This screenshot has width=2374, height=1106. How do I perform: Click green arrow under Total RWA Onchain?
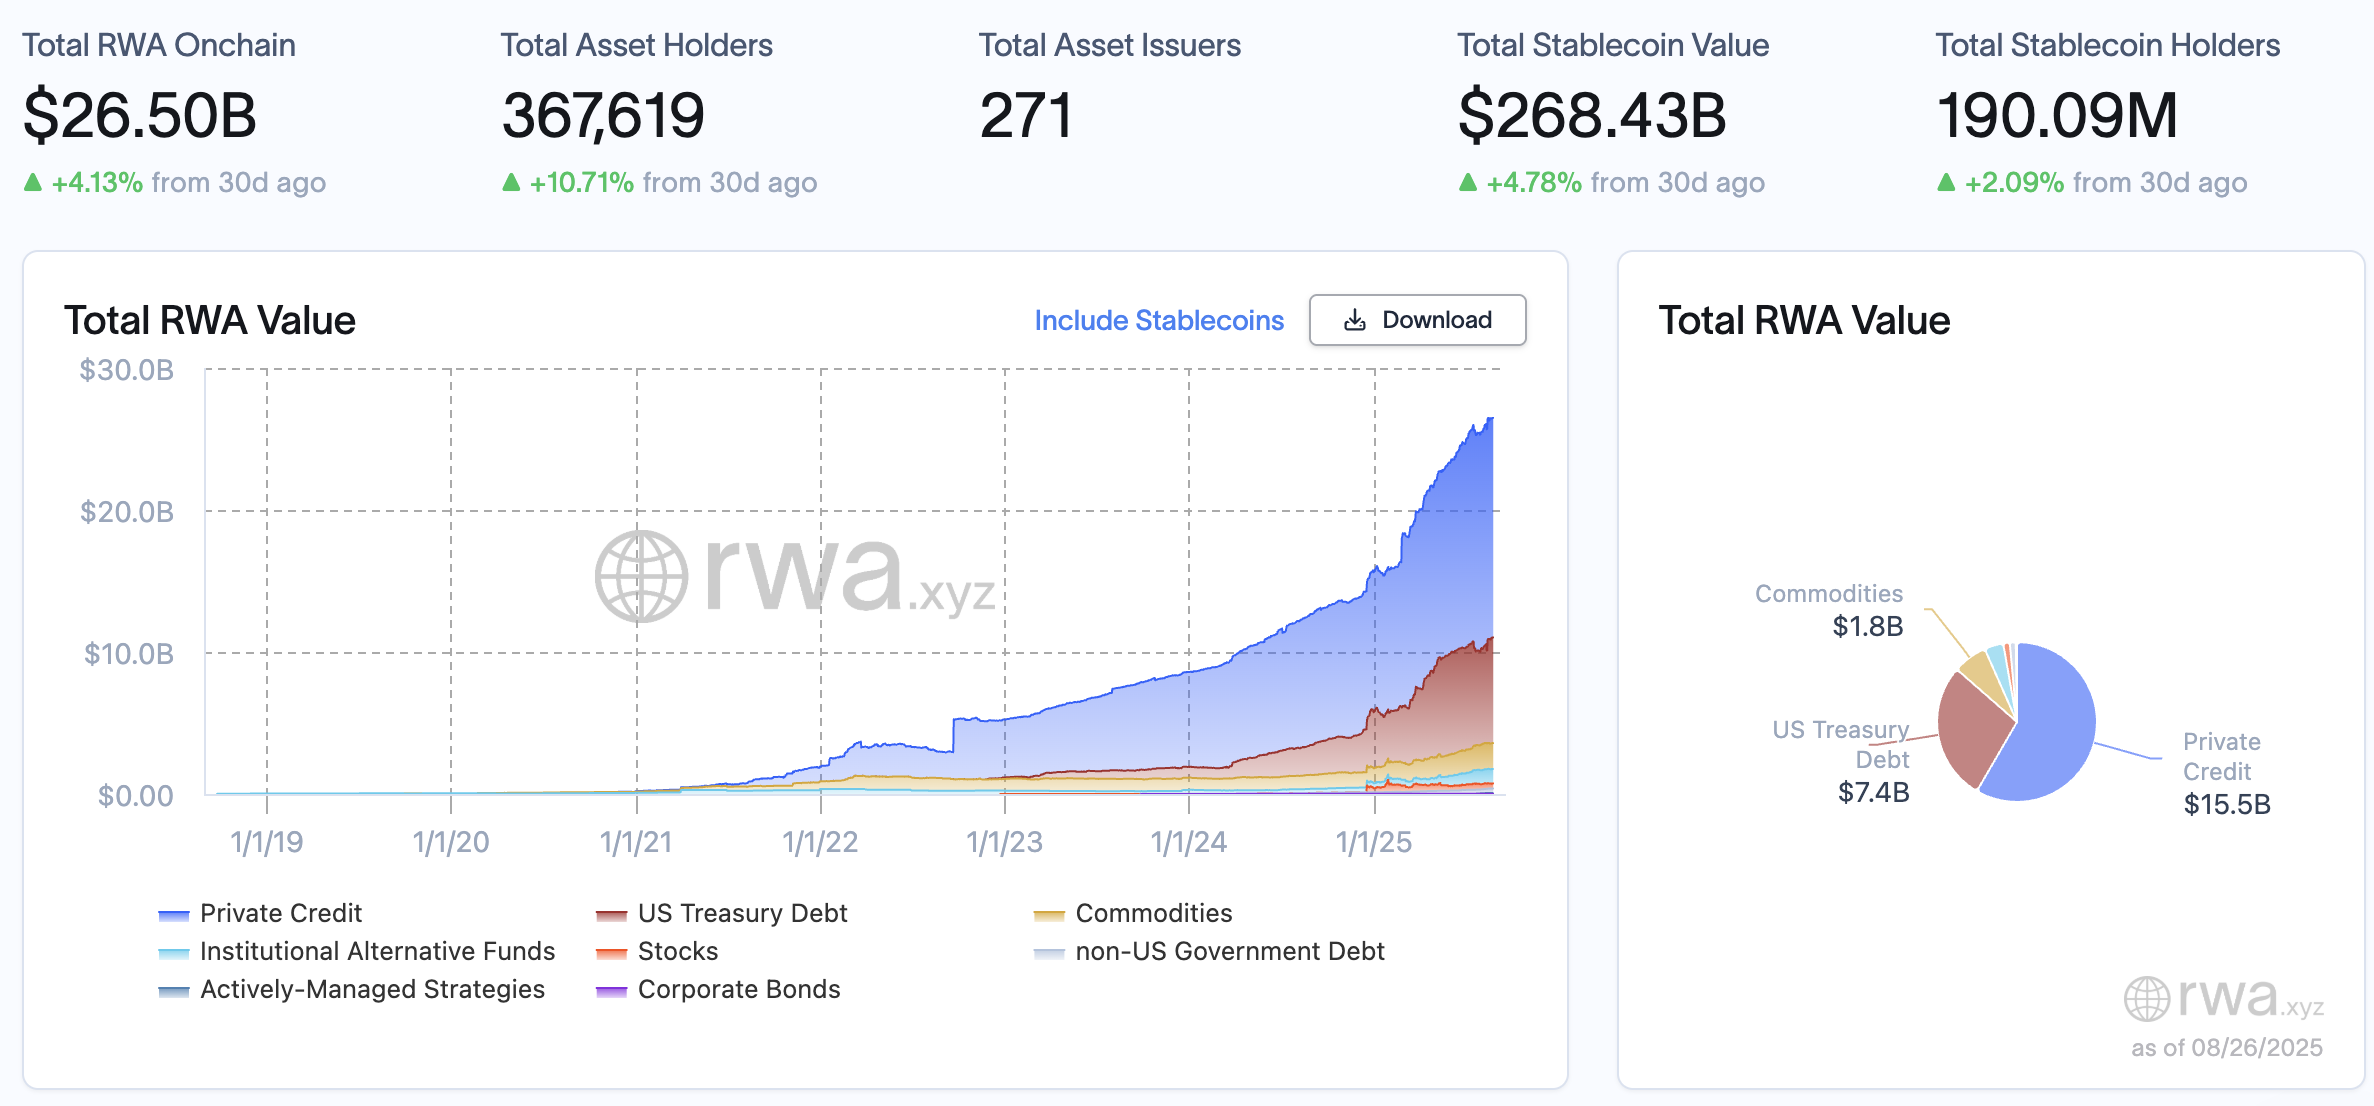click(33, 182)
